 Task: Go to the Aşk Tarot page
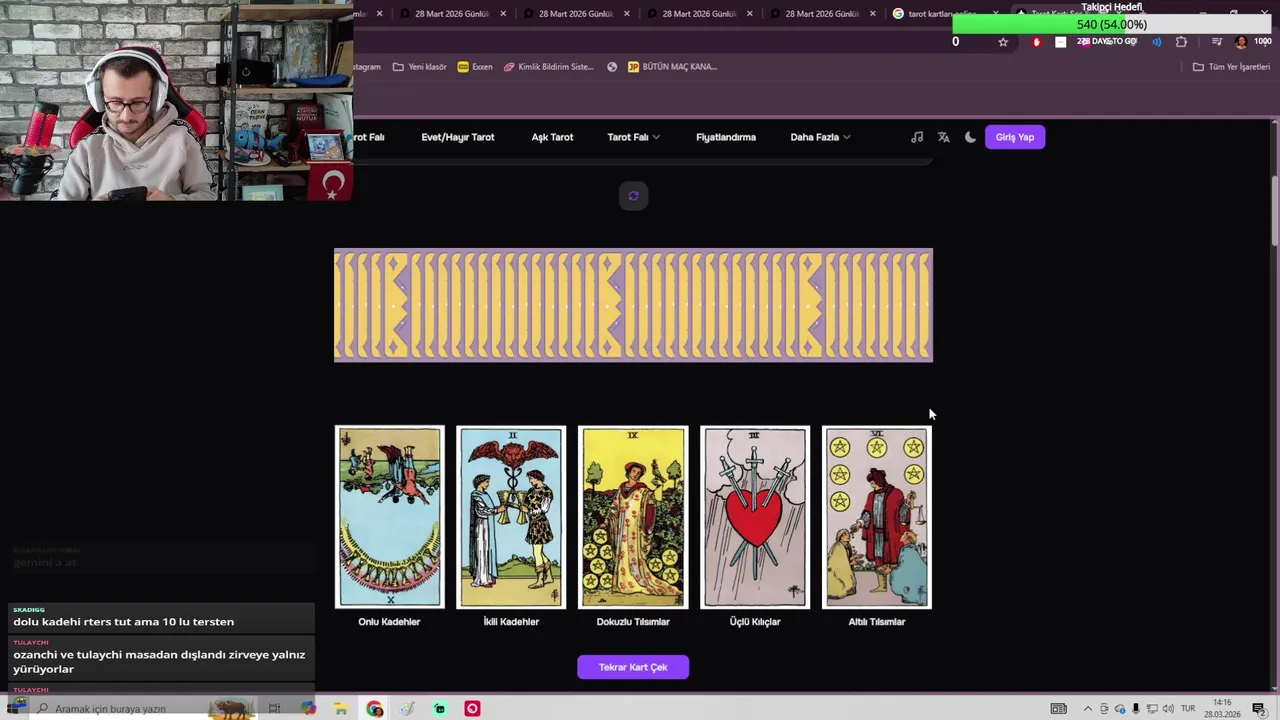[552, 137]
